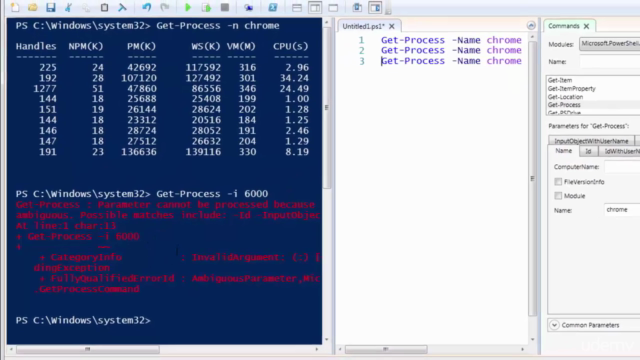Click the Show Command Window icon
Viewport: 640px width, 360px height.
pyautogui.click(x=357, y=7)
